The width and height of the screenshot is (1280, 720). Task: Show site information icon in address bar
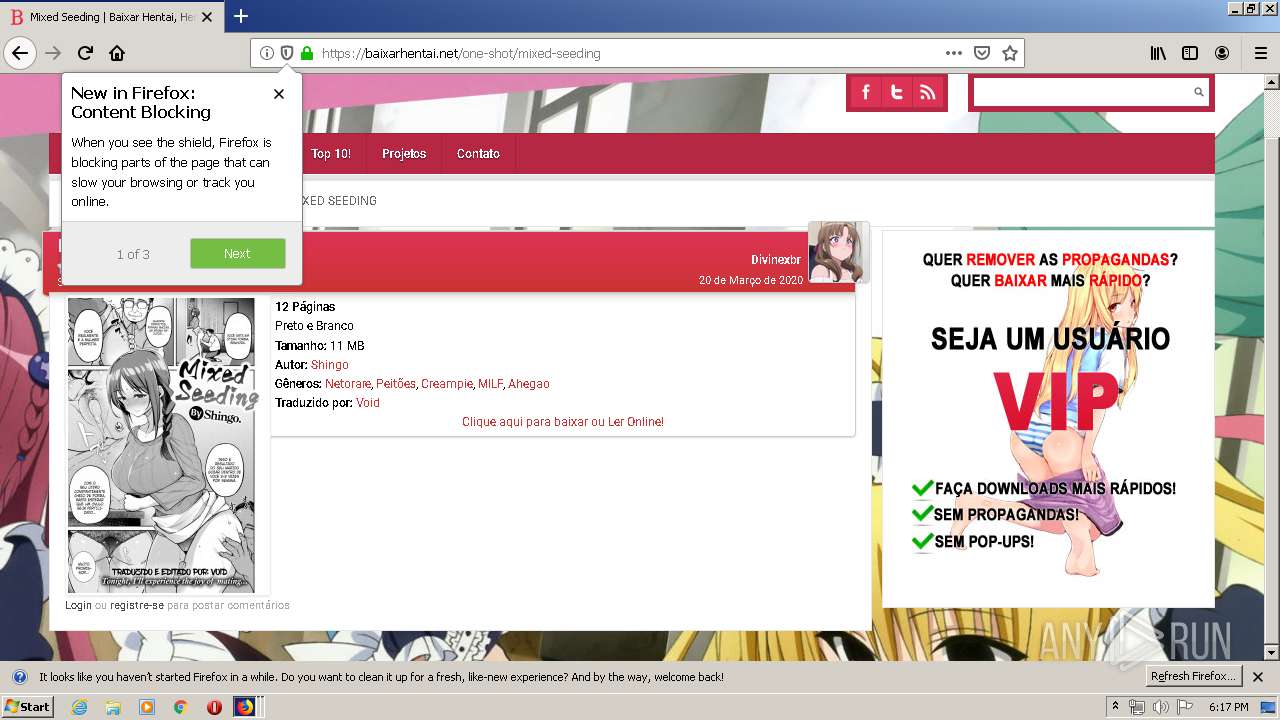click(x=266, y=53)
